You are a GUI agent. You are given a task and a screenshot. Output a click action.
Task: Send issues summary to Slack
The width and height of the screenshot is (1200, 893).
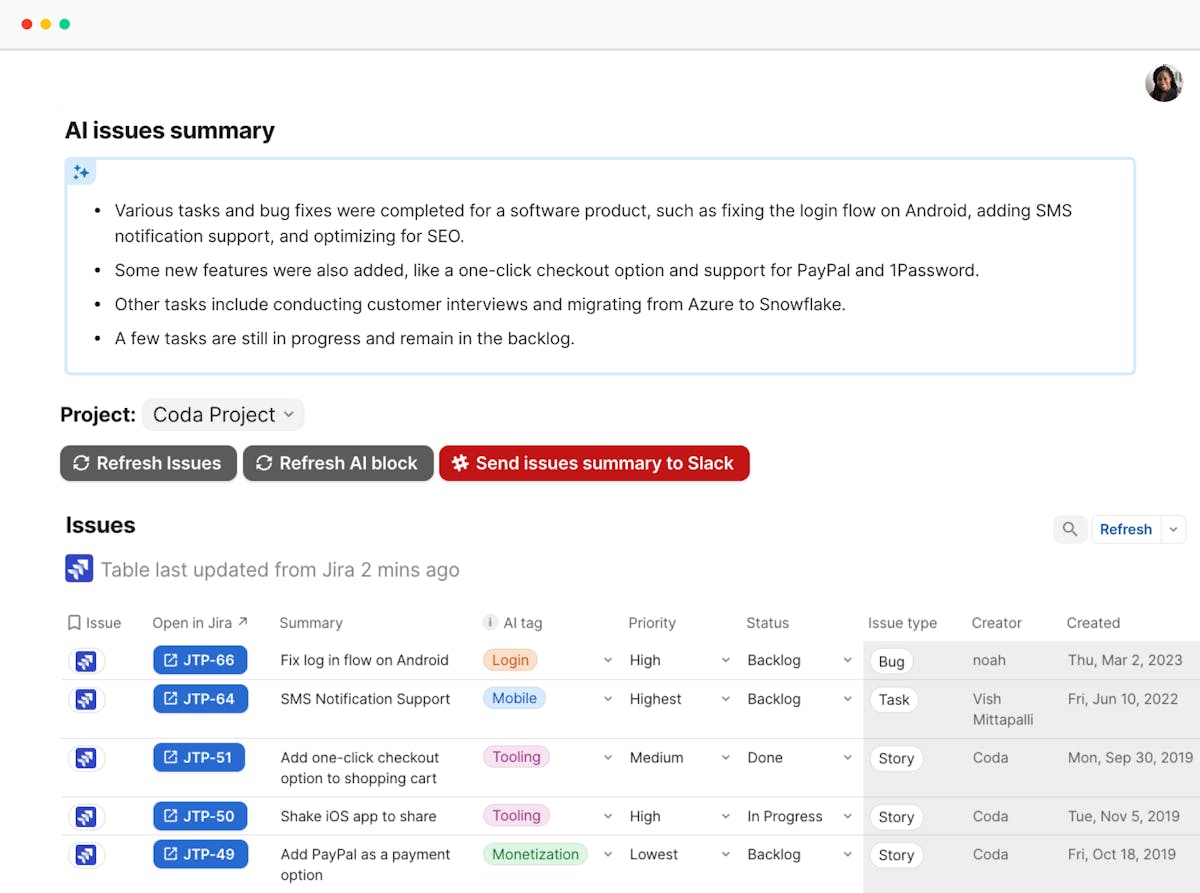[x=594, y=463]
